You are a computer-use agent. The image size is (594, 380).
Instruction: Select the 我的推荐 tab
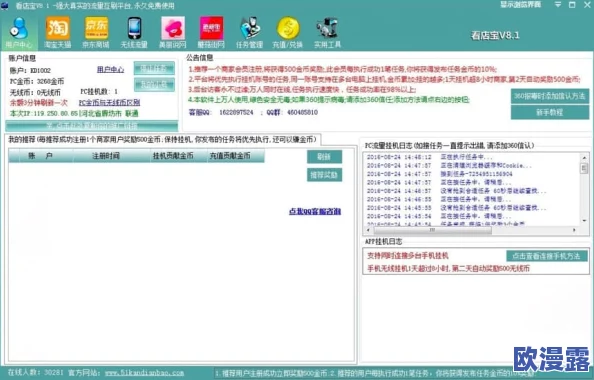tap(163, 139)
